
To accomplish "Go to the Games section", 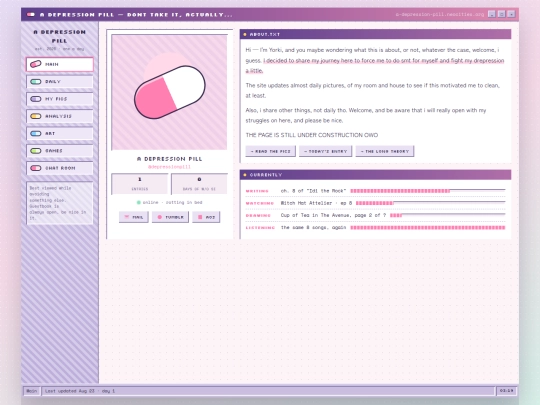I will [x=60, y=150].
